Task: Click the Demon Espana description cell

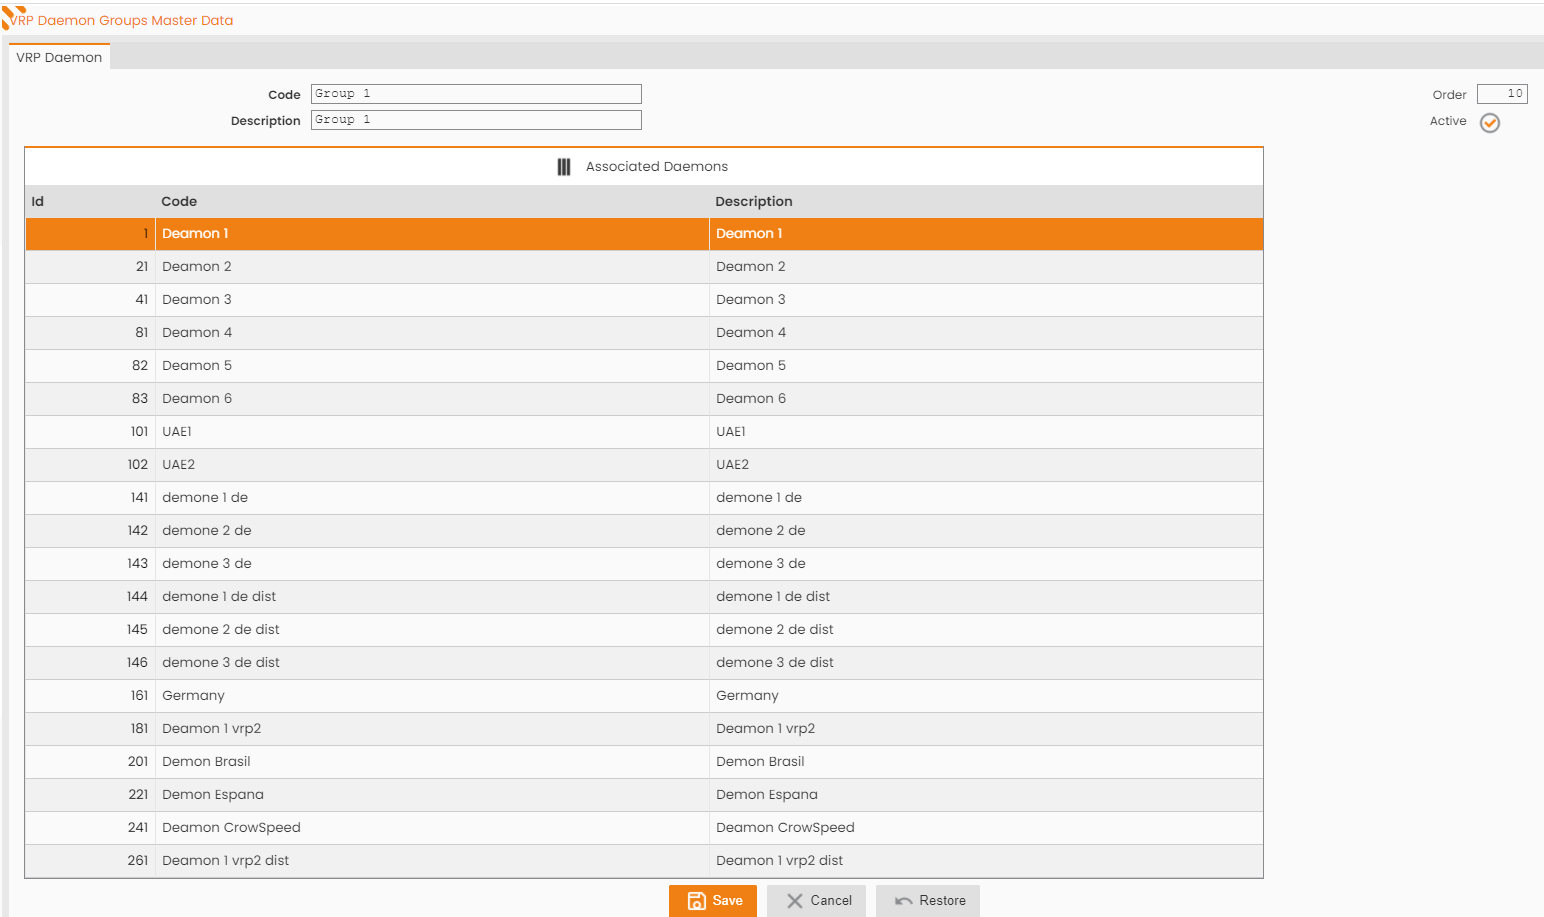Action: [986, 795]
